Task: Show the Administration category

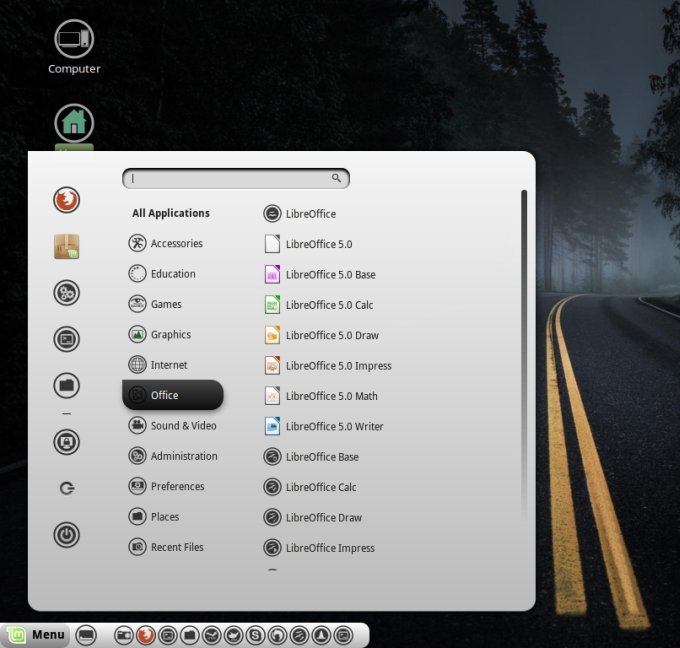Action: pos(183,456)
